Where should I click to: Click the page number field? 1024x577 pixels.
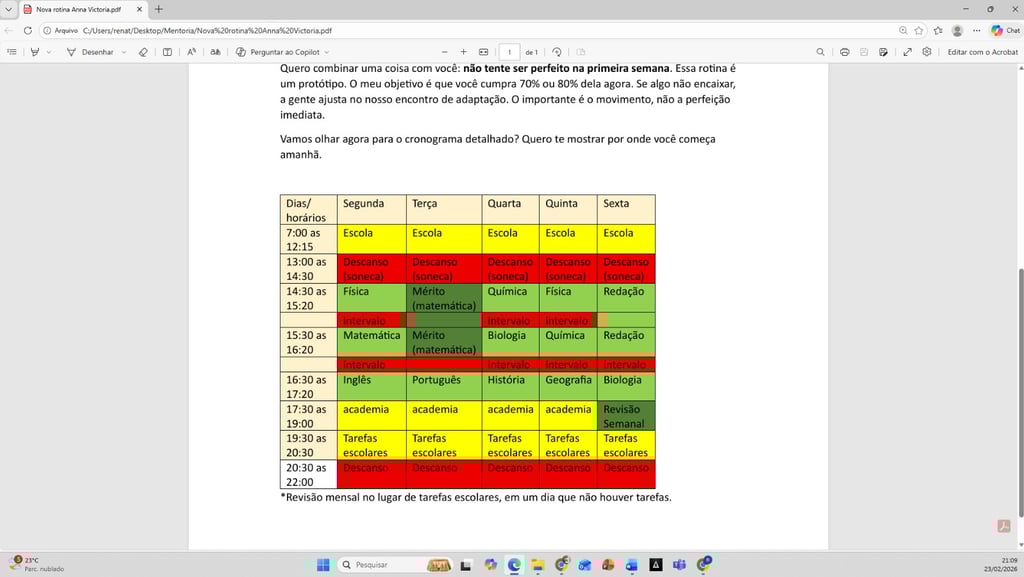tap(509, 52)
